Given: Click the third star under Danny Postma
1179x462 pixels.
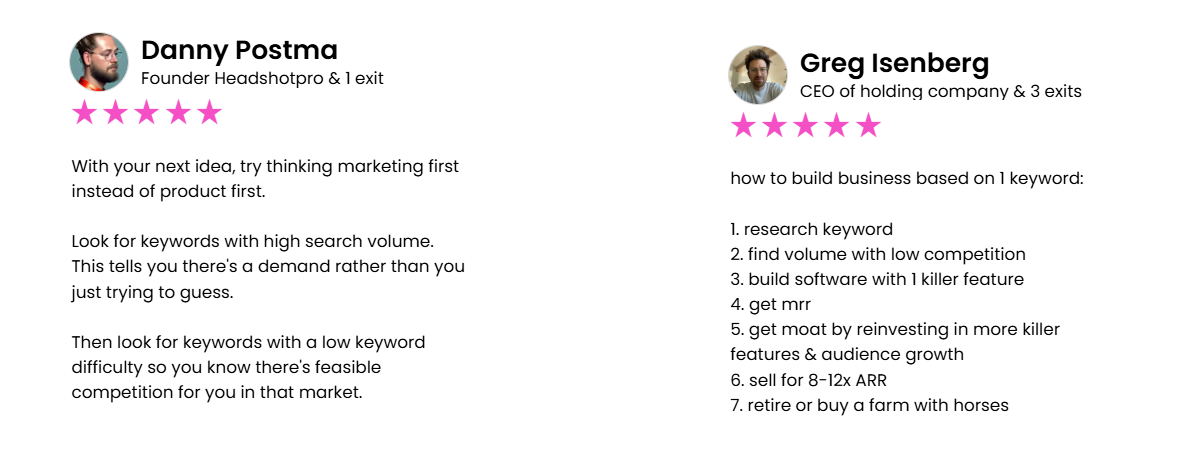Looking at the screenshot, I should (146, 113).
